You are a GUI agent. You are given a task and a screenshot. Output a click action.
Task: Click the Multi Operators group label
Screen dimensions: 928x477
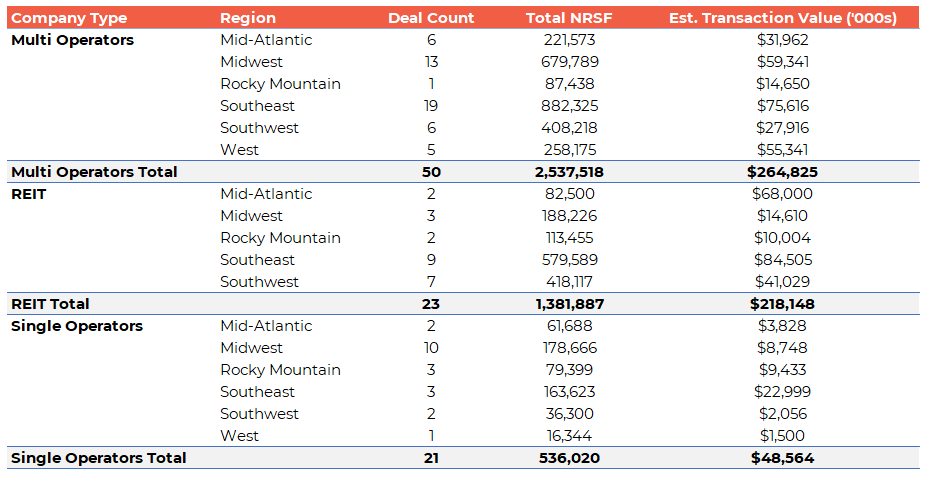(x=72, y=40)
